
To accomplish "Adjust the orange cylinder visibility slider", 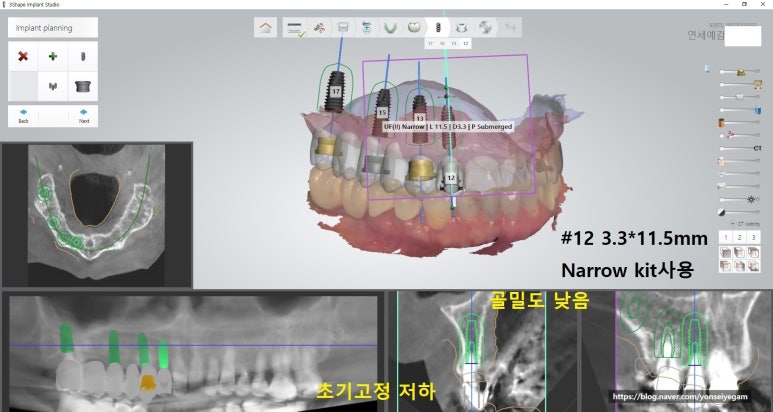I will 738,122.
